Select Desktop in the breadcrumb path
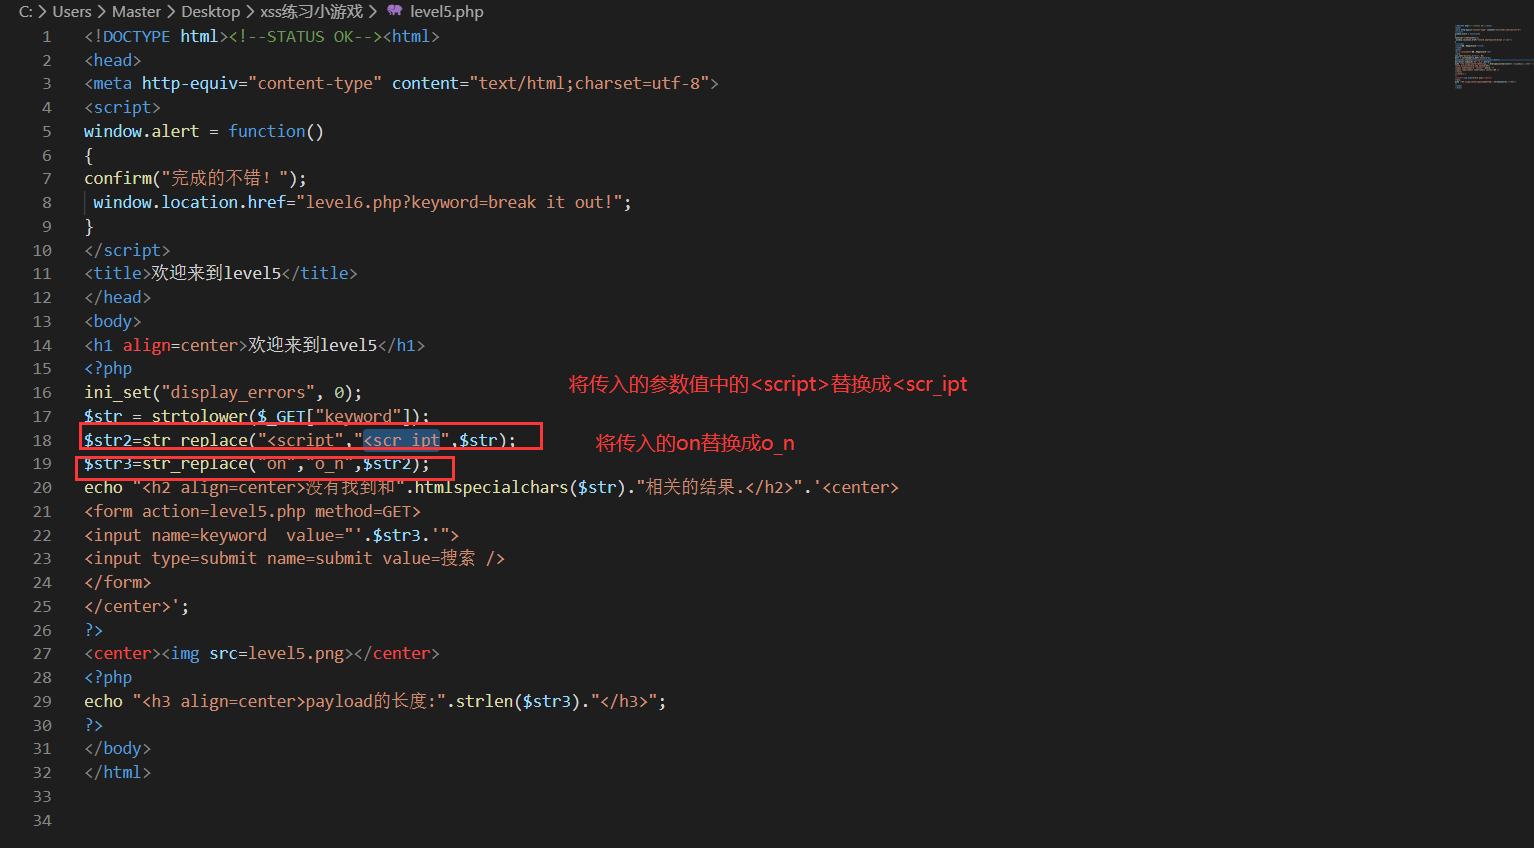The image size is (1534, 848). click(210, 11)
